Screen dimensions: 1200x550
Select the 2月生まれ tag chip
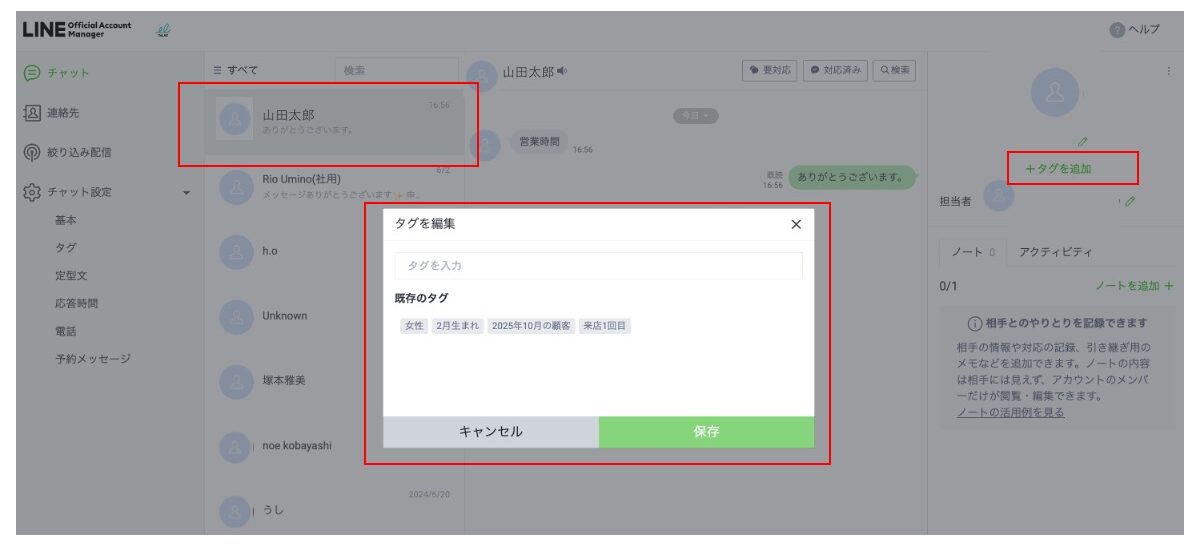458,326
